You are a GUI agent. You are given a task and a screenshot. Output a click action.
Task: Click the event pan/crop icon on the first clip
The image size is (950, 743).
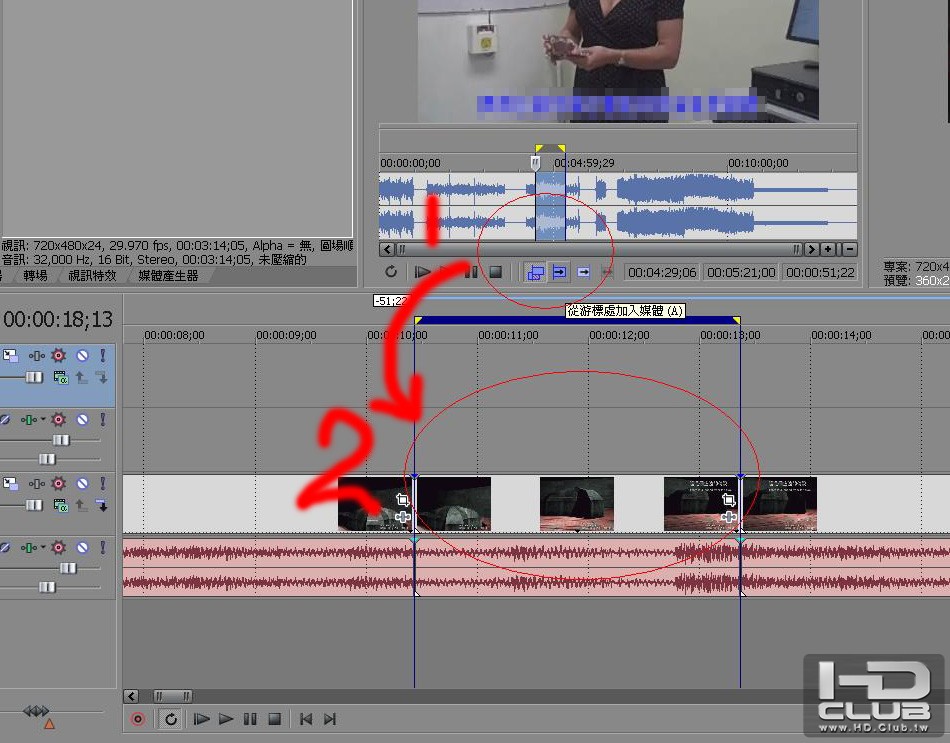point(402,499)
